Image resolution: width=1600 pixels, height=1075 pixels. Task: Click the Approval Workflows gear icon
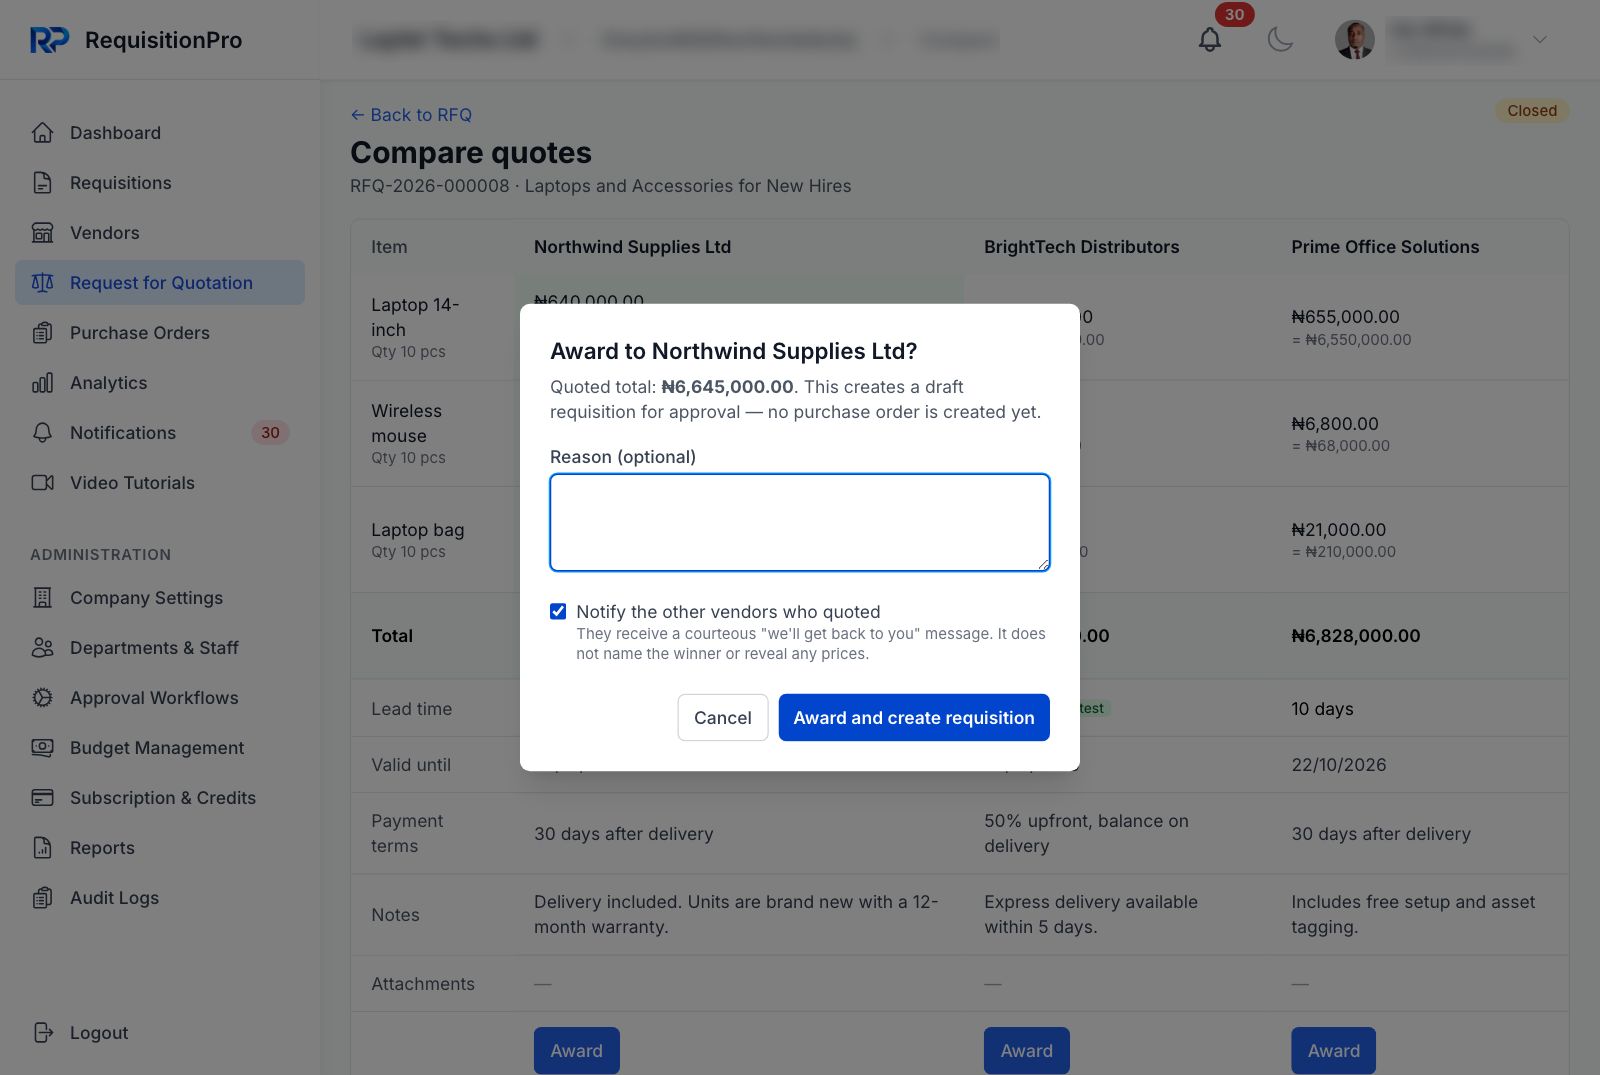42,698
